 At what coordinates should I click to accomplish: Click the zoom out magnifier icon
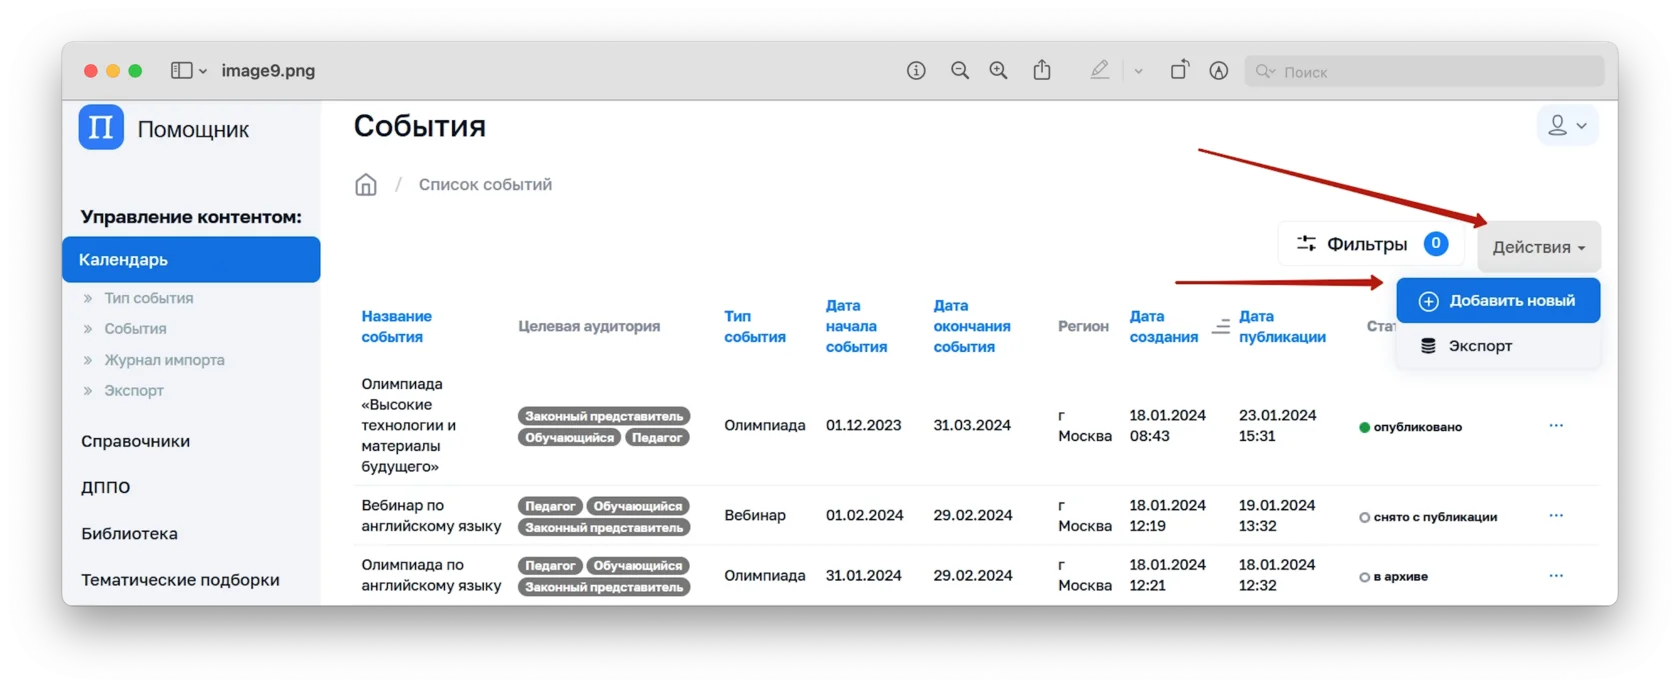pos(960,71)
